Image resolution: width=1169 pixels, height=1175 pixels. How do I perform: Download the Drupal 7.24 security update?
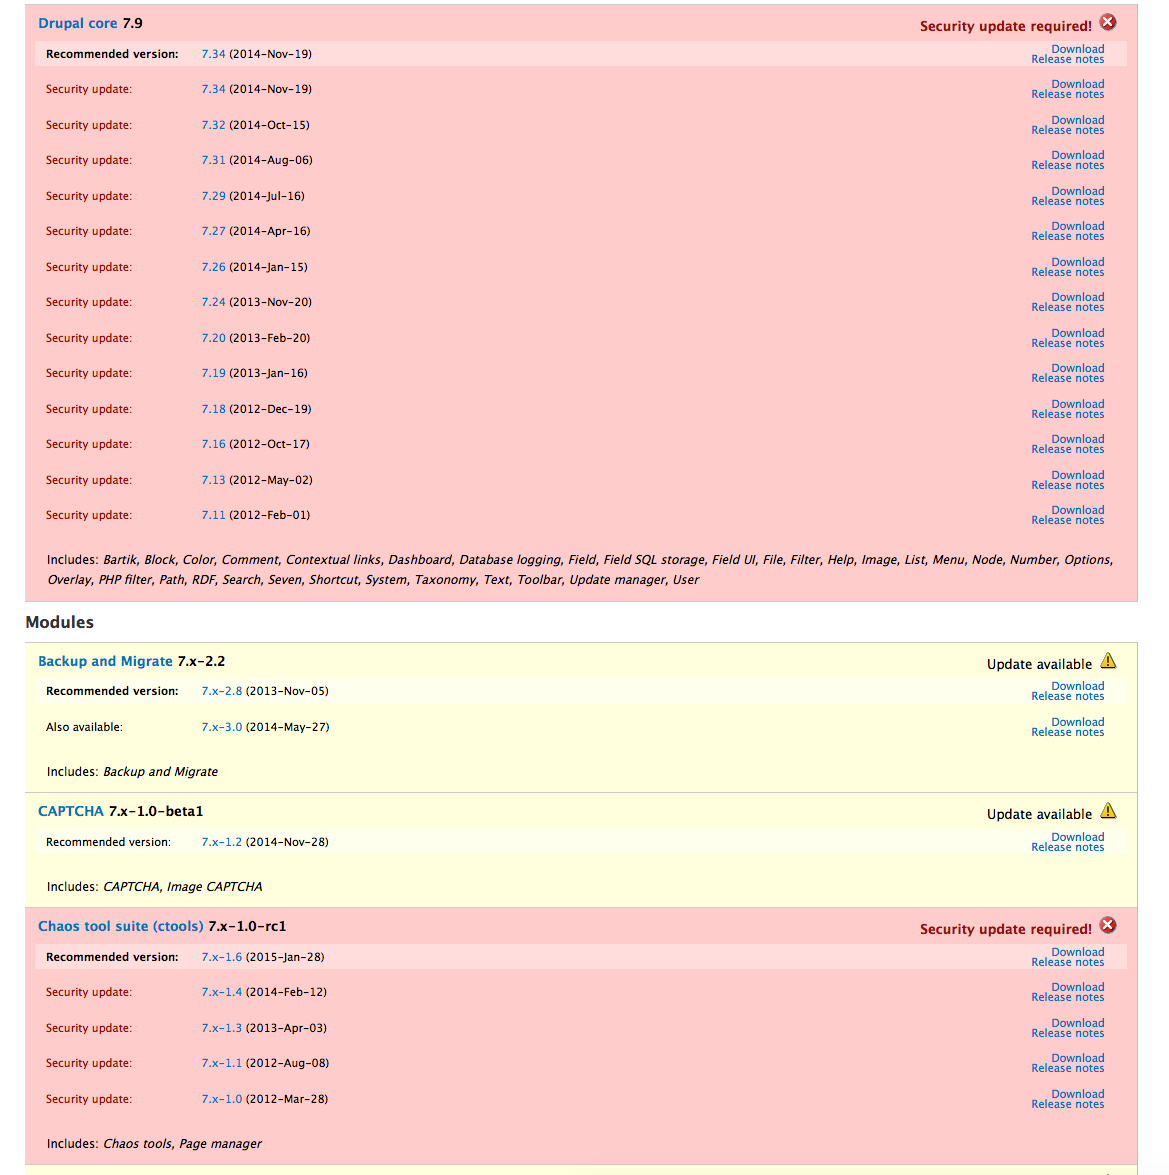[1078, 297]
